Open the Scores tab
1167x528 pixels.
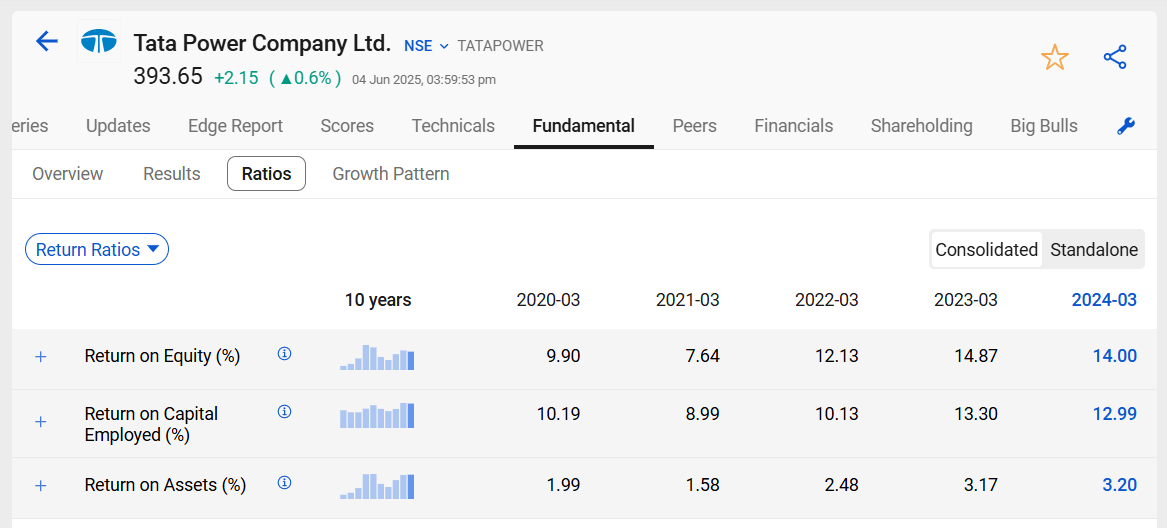point(347,126)
